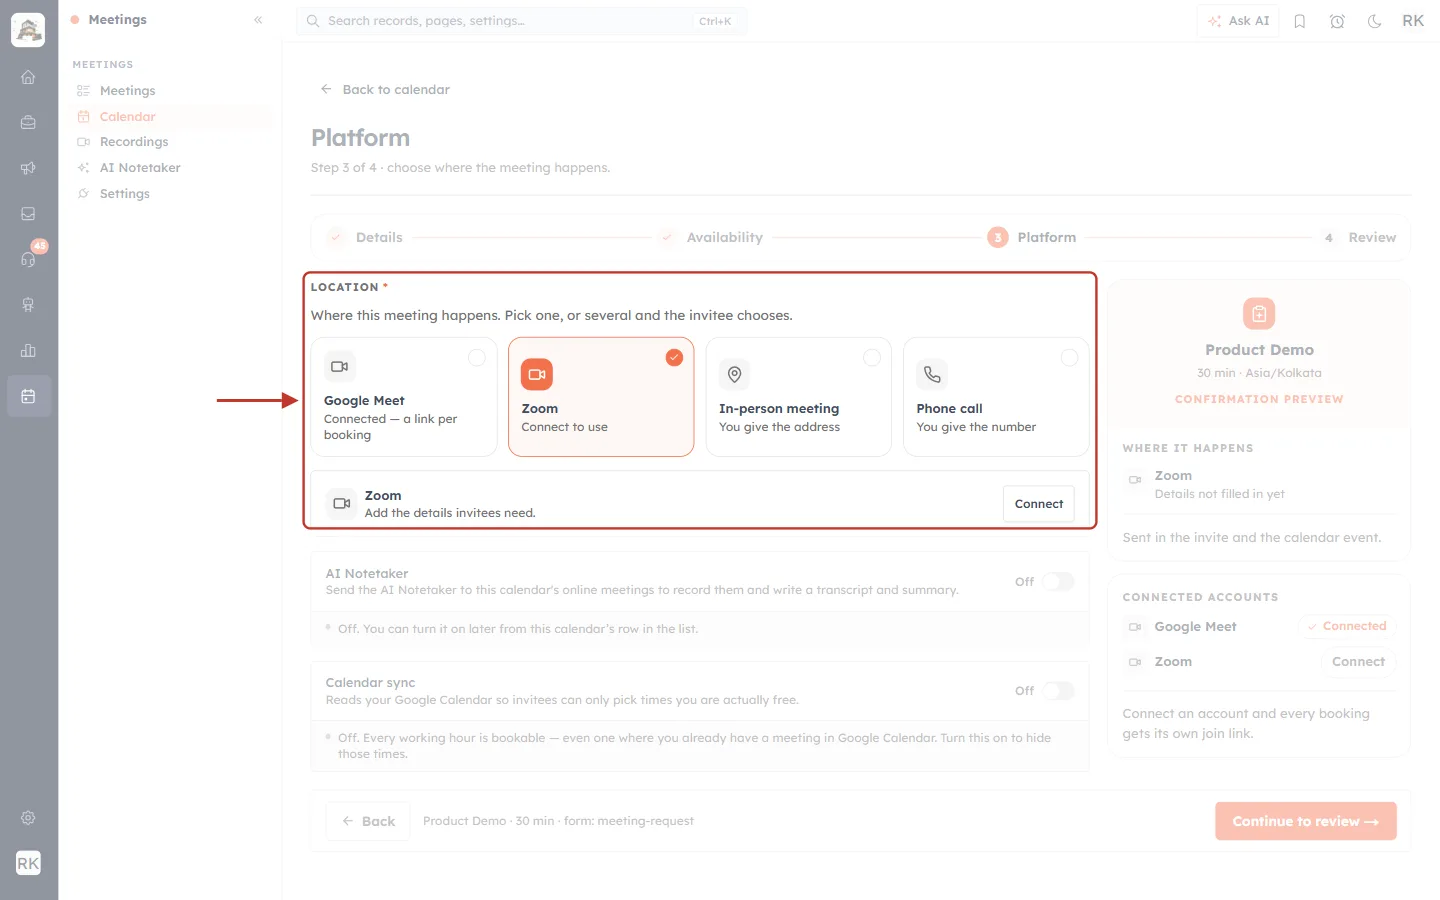The image size is (1440, 900).
Task: Open the bar chart reports icon
Action: pyautogui.click(x=28, y=350)
